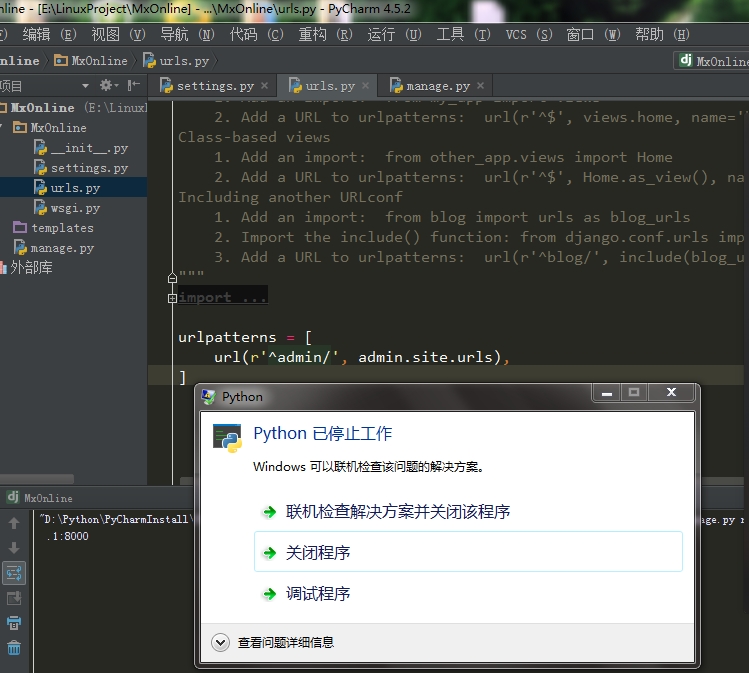Image resolution: width=749 pixels, height=673 pixels.
Task: Open the 帮助 (H) menu
Action: coord(662,34)
